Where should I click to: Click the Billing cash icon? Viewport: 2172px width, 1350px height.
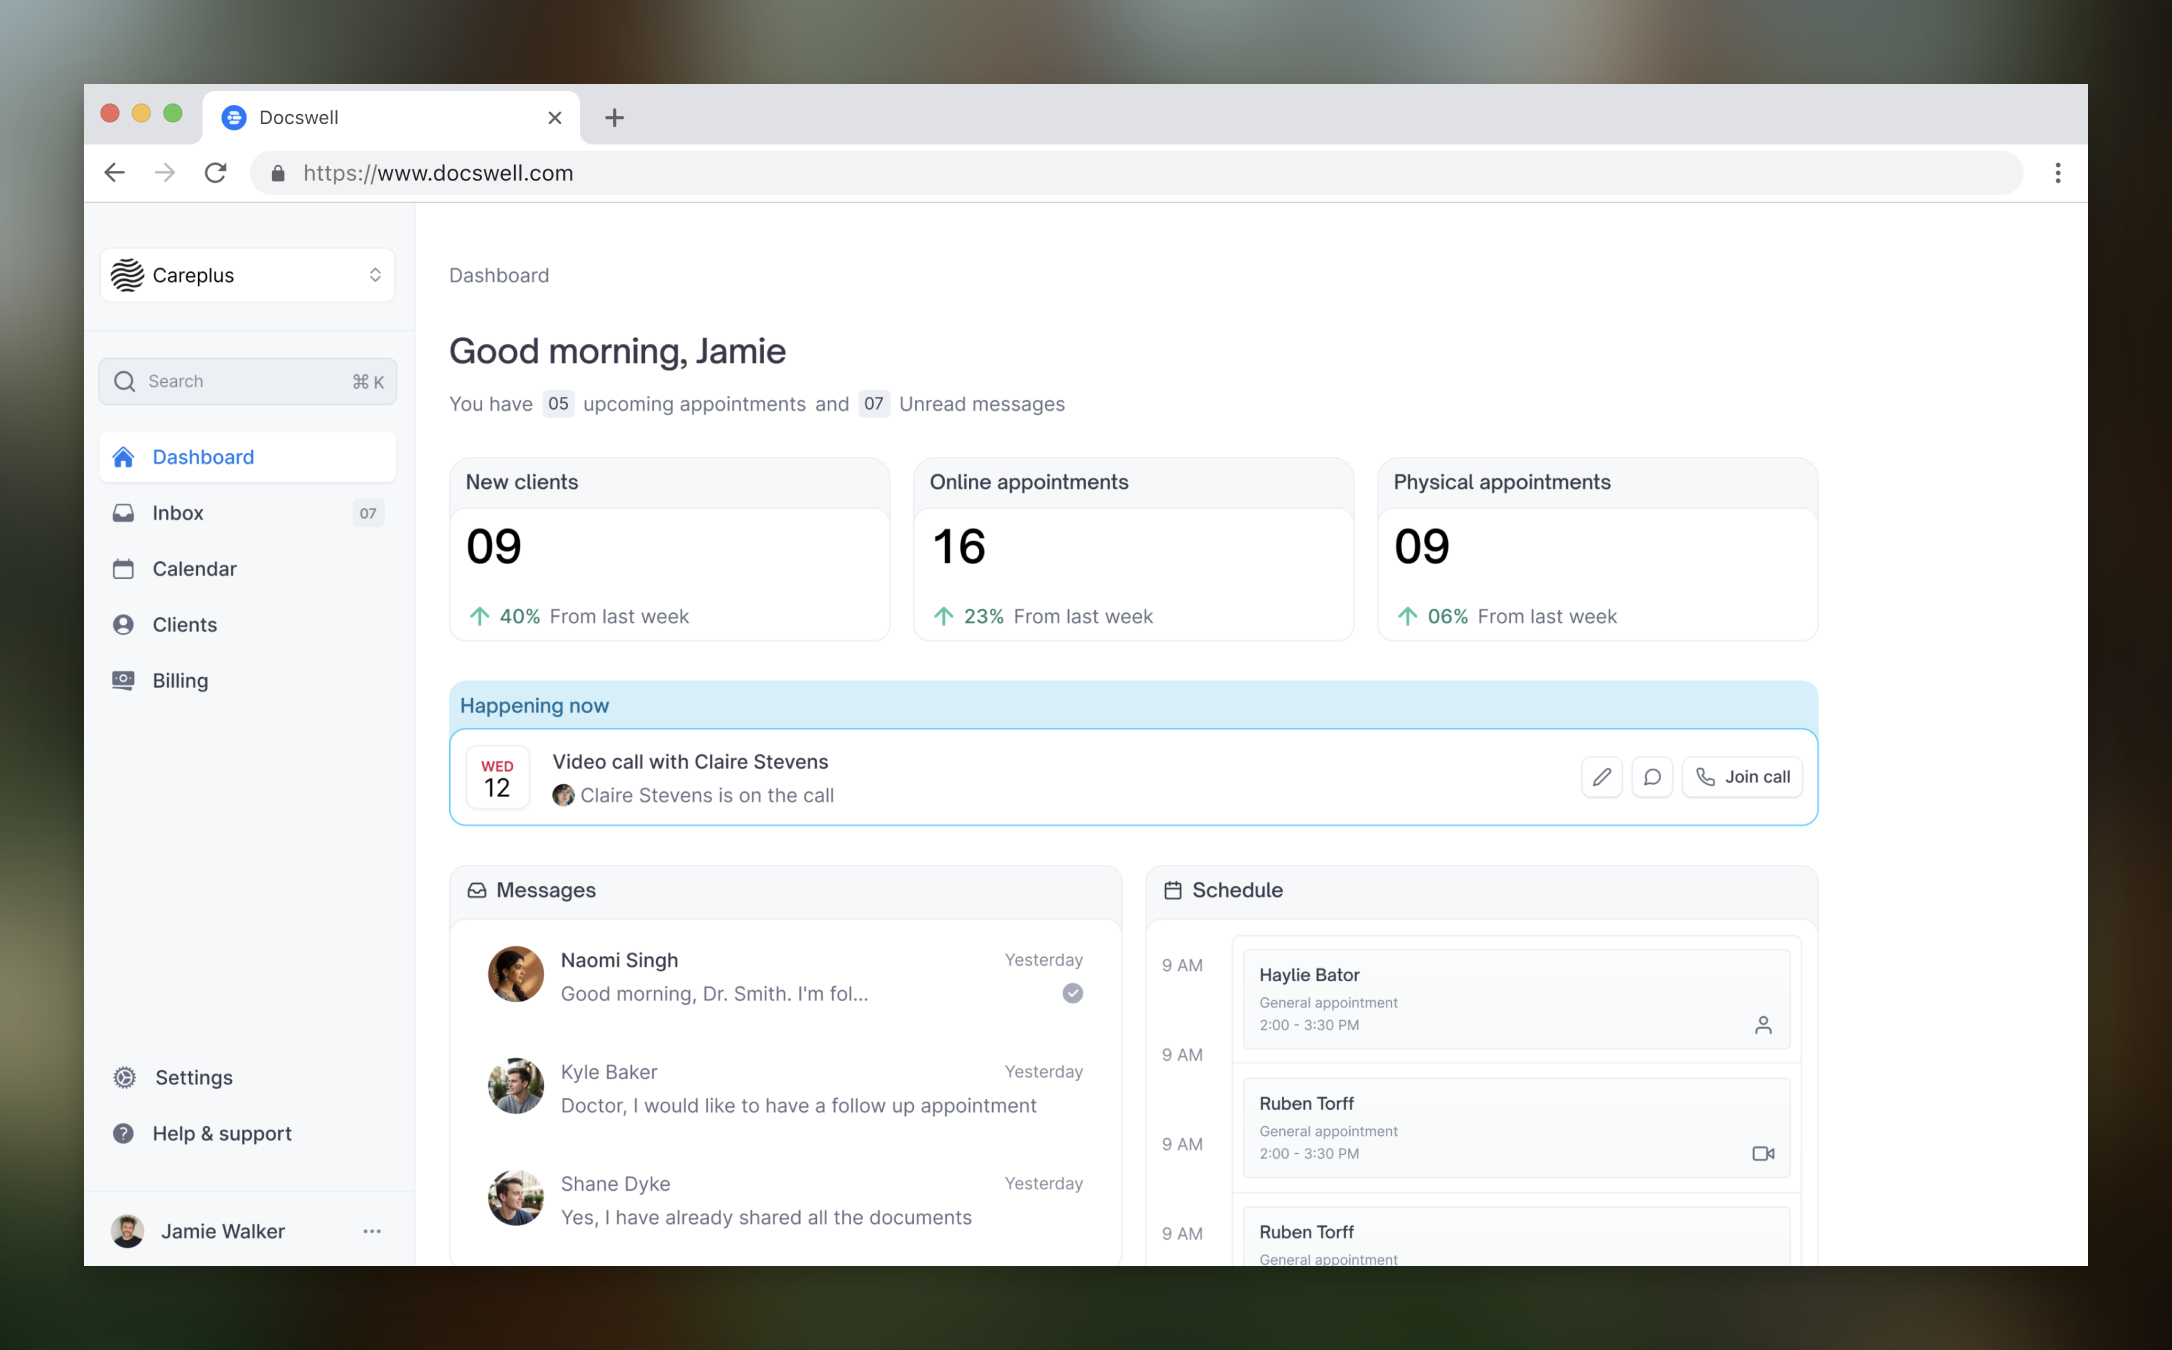pyautogui.click(x=123, y=681)
